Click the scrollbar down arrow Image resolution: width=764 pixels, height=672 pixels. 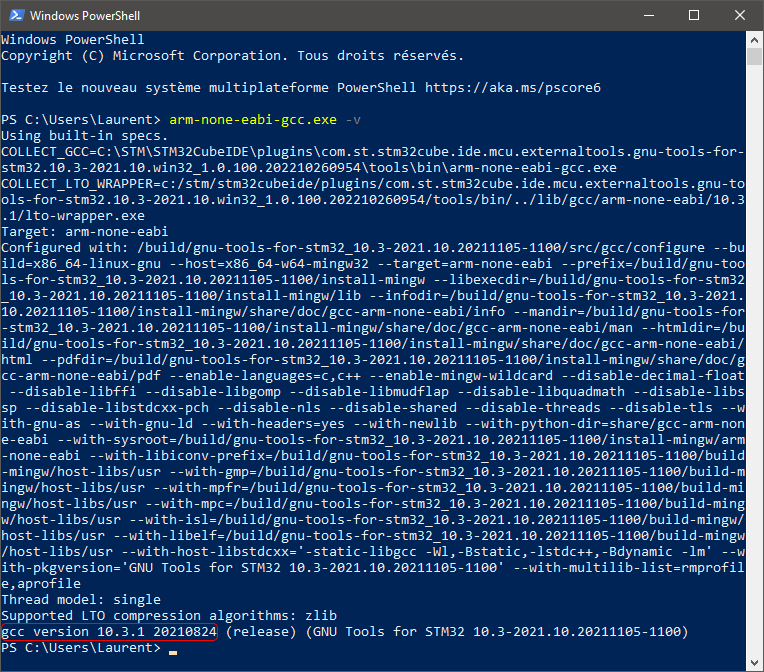(754, 663)
